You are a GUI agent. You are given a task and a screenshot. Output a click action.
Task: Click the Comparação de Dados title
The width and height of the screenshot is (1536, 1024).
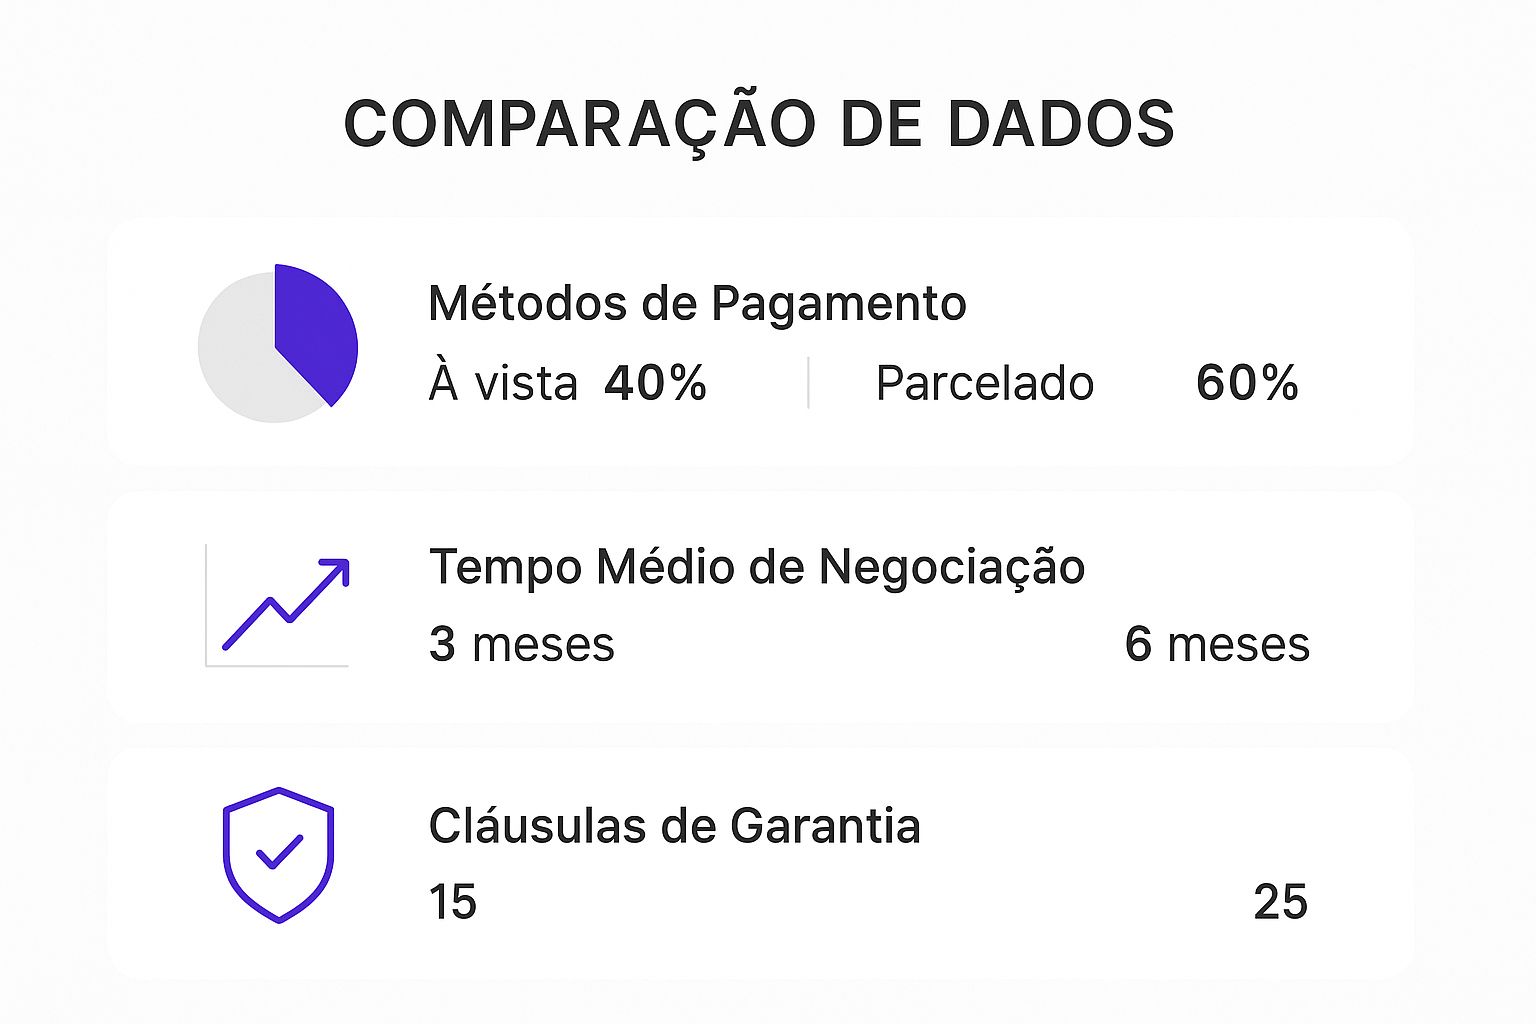click(759, 124)
